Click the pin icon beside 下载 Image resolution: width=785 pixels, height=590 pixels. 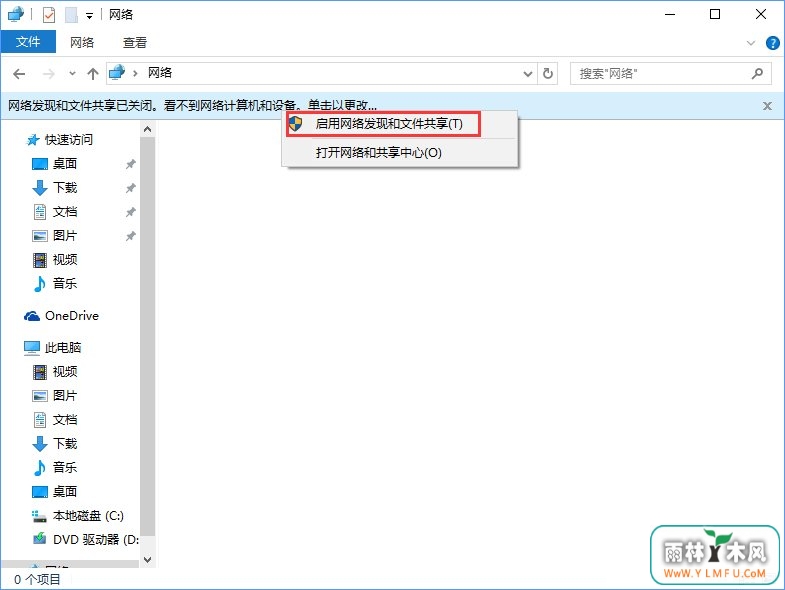point(131,188)
